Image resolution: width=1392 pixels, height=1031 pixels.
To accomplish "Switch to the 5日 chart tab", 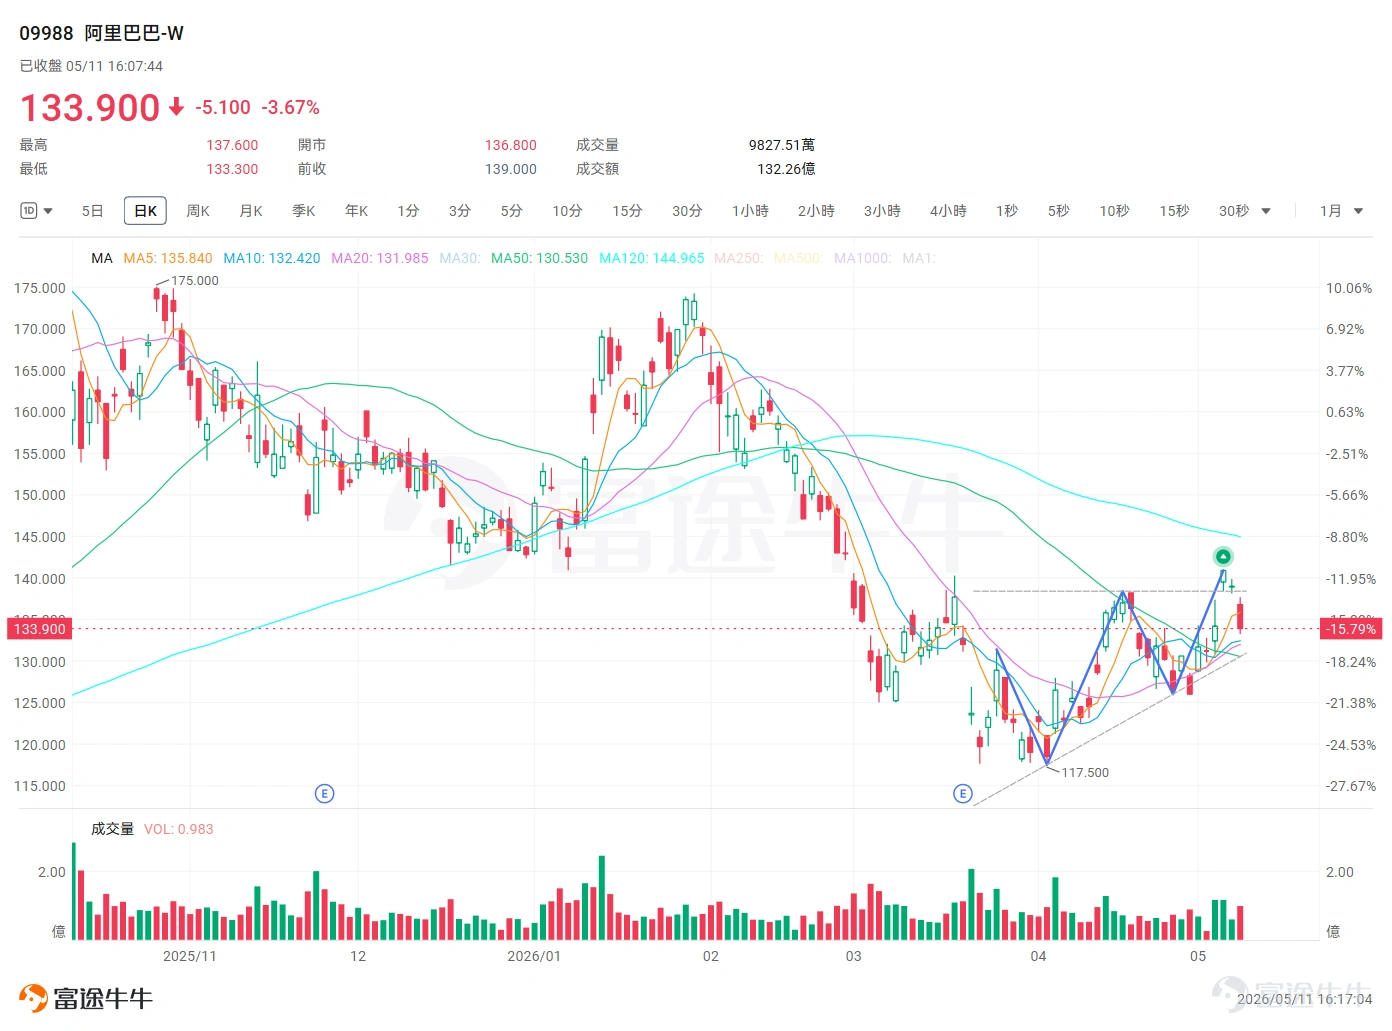I will [93, 211].
